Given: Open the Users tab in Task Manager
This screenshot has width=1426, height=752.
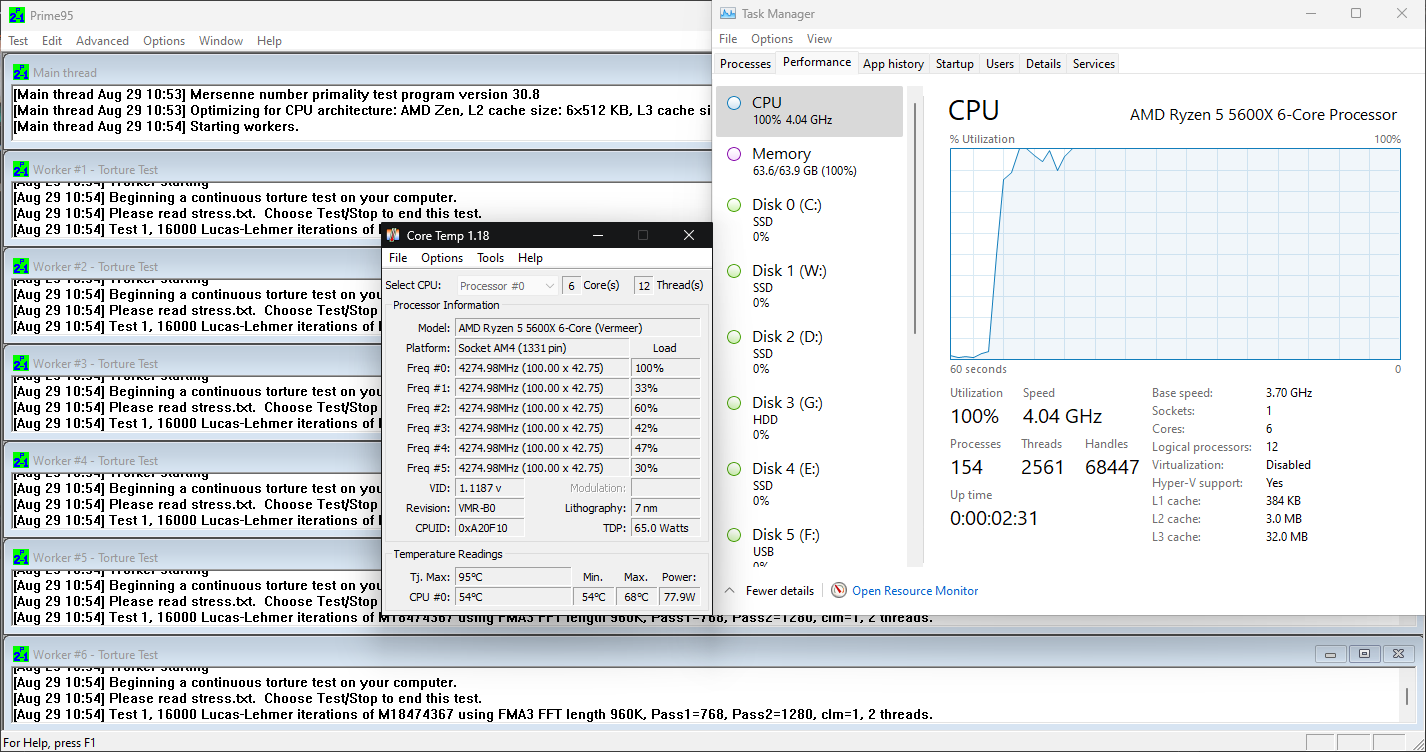Looking at the screenshot, I should 1000,64.
